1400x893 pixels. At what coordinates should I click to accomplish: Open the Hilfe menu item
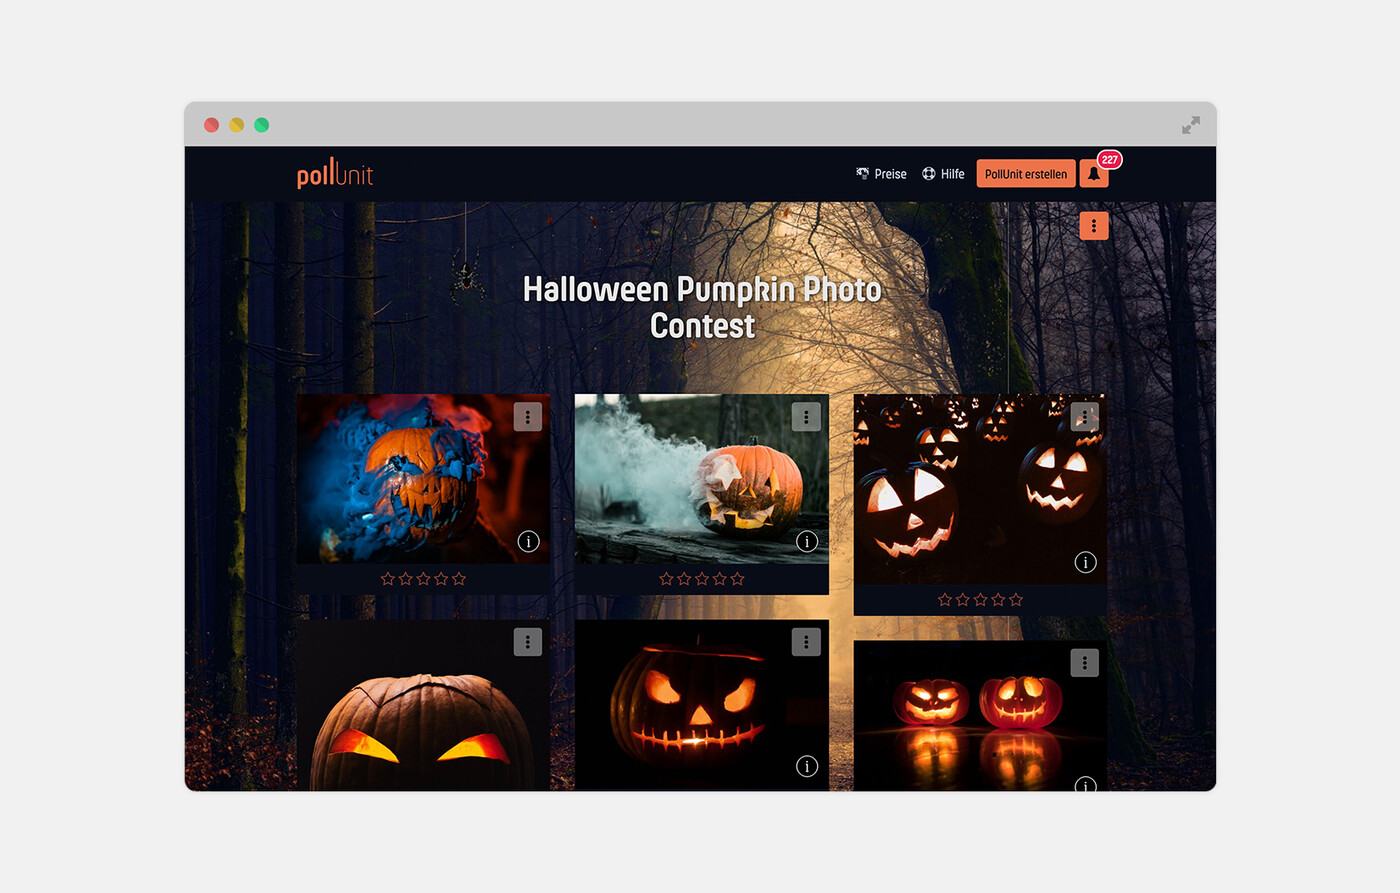[x=943, y=174]
